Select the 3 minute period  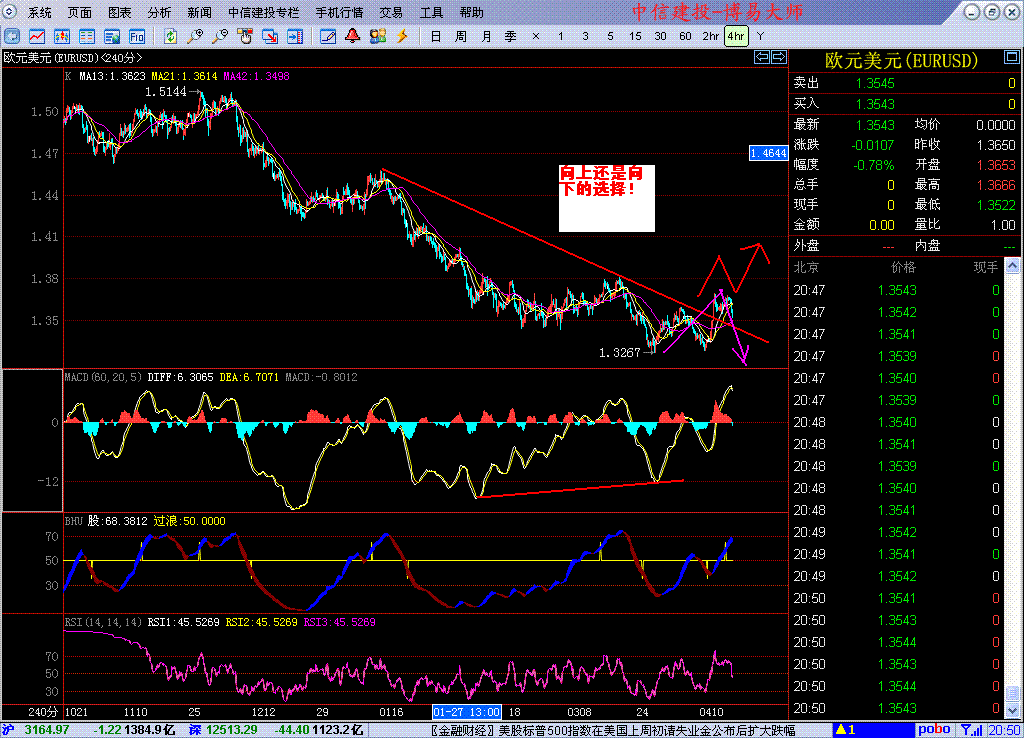[x=585, y=37]
